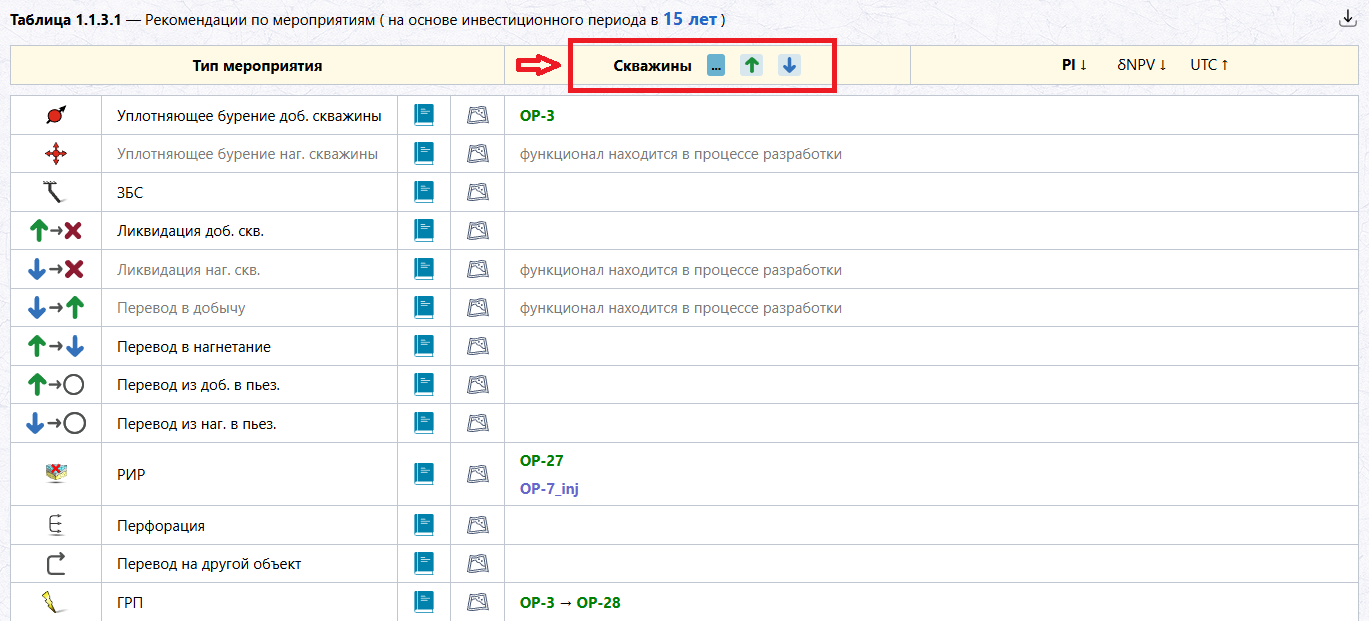The height and width of the screenshot is (621, 1369).
Task: Open book icon for Ликвидация доб. скв.
Action: coord(424,231)
